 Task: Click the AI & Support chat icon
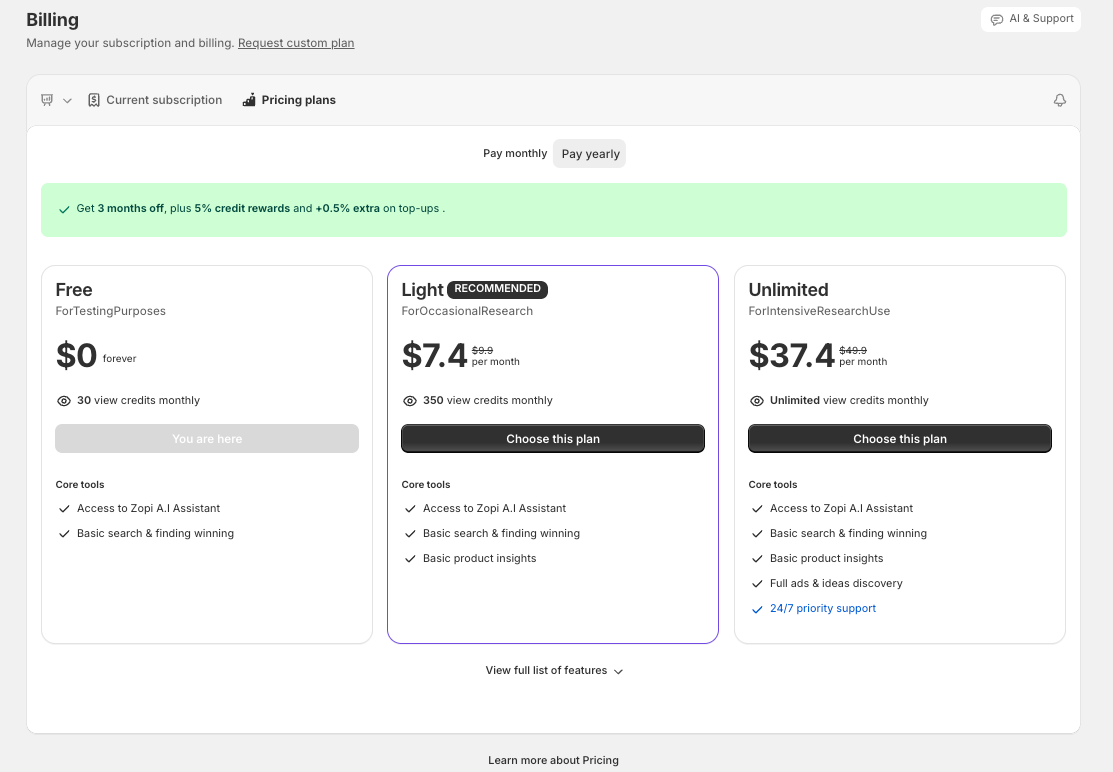coord(997,19)
